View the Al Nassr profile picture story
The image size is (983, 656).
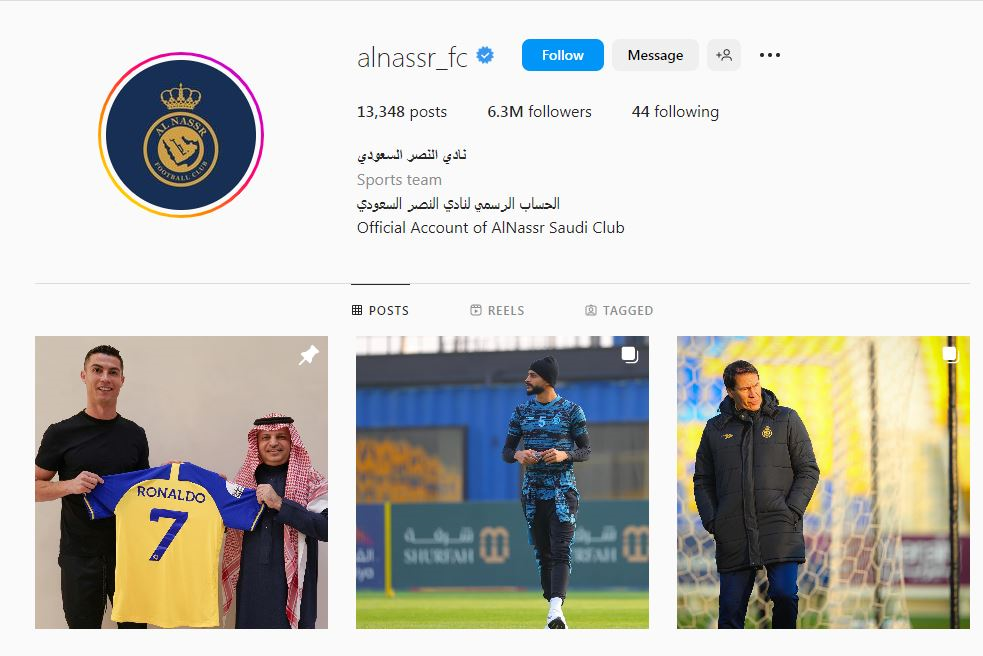(181, 135)
